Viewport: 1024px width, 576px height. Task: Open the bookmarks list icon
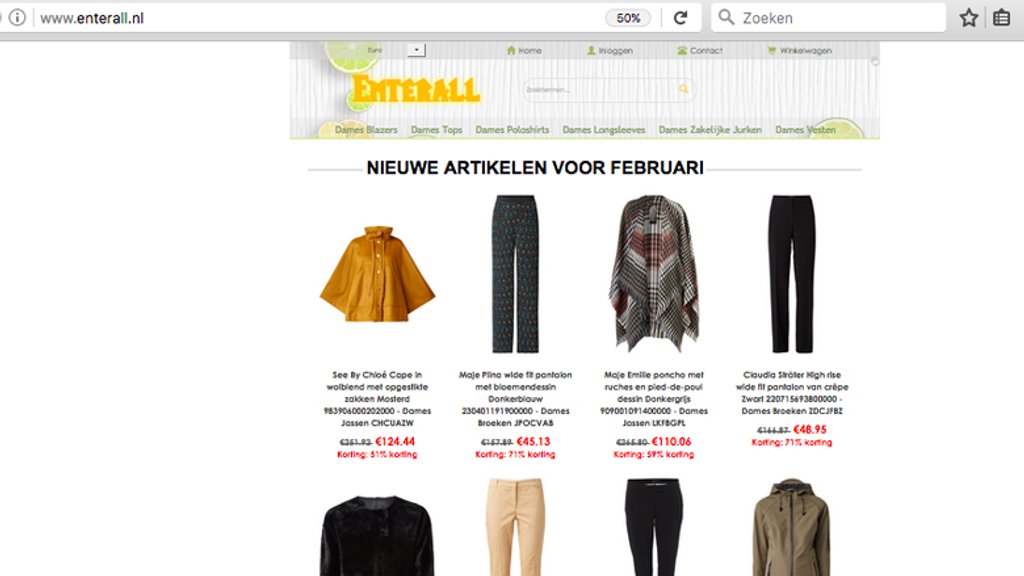(1001, 18)
